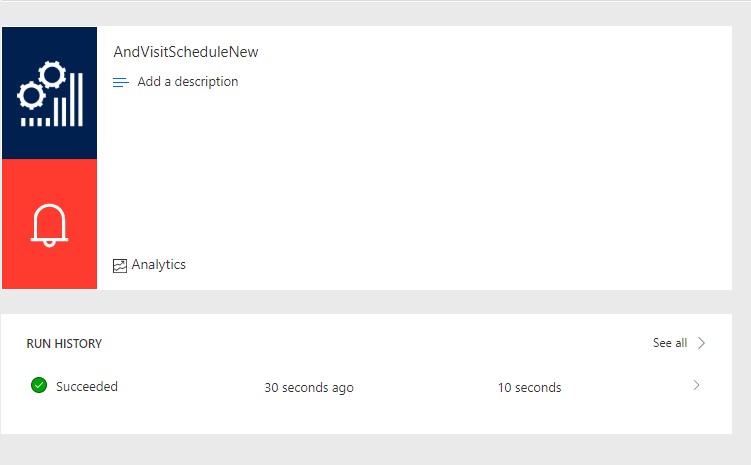751x465 pixels.
Task: Click the 10 seconds run duration
Action: pos(529,388)
